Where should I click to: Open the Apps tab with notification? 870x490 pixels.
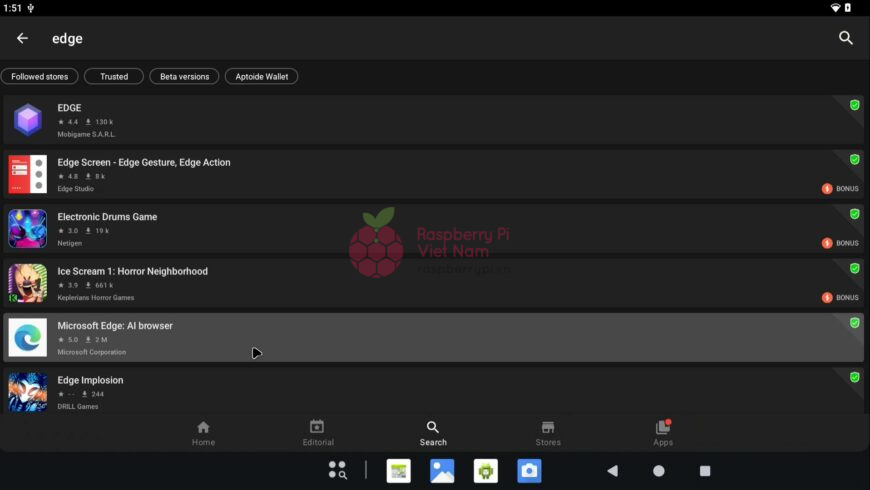tap(663, 433)
